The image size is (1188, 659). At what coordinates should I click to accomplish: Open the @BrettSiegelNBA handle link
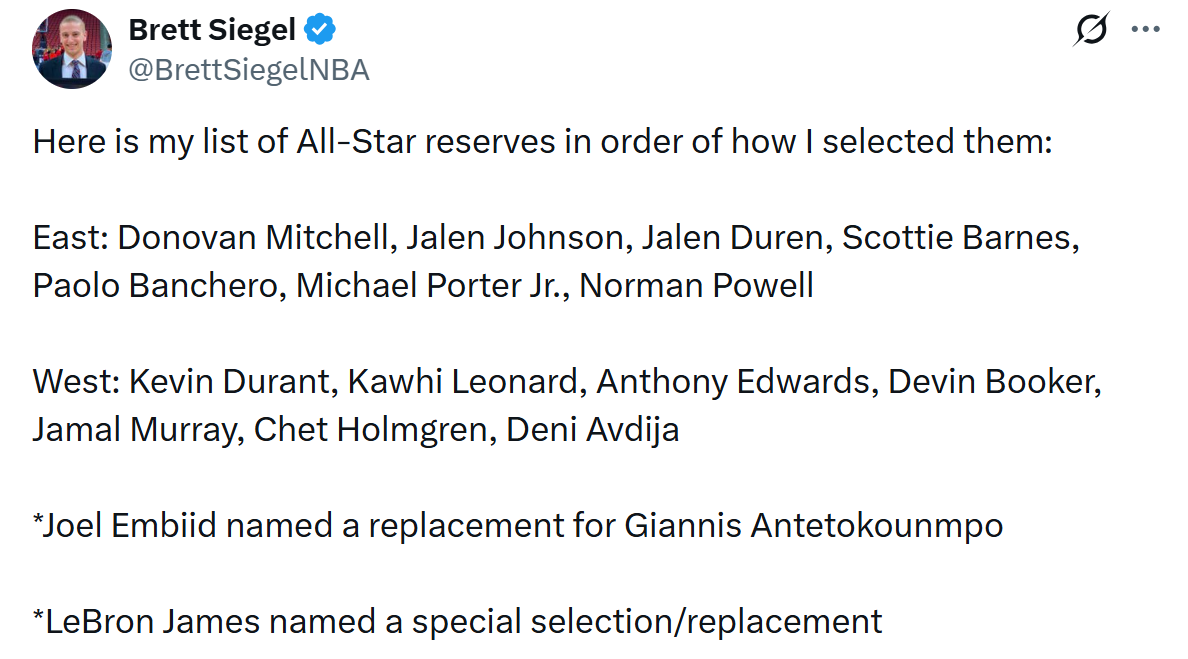[x=249, y=70]
